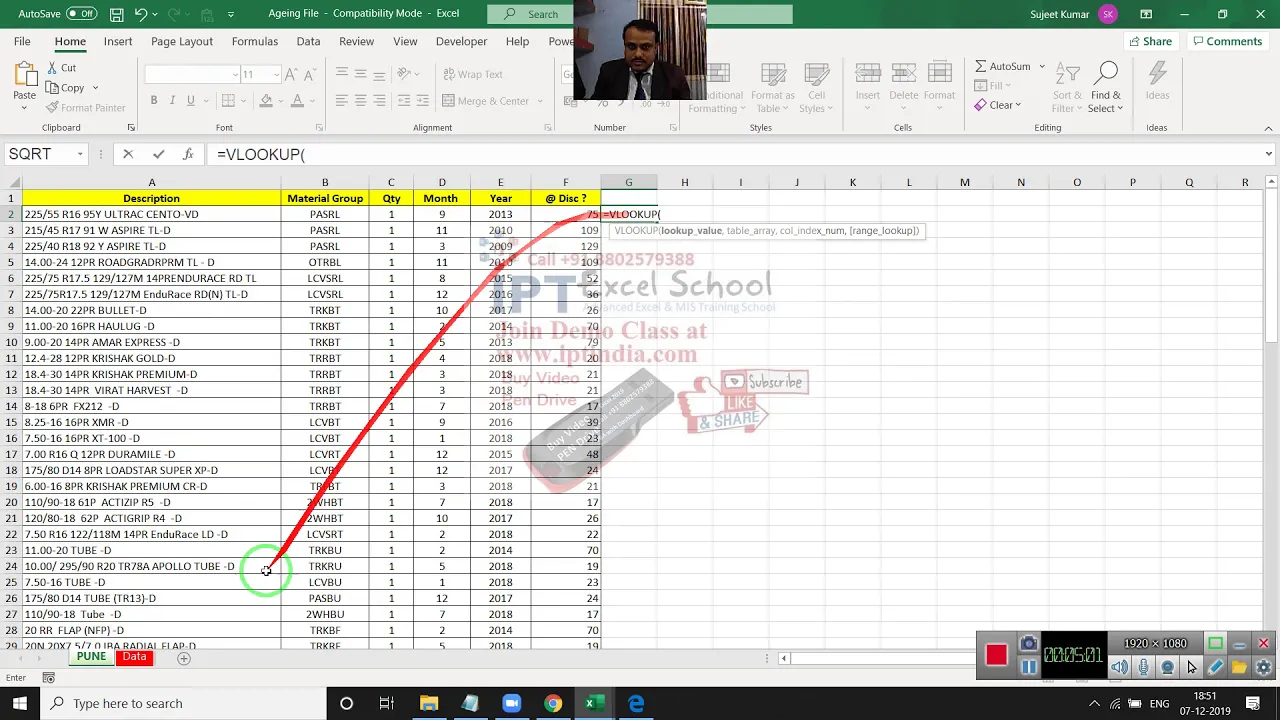Toggle Bold formatting

click(x=154, y=101)
